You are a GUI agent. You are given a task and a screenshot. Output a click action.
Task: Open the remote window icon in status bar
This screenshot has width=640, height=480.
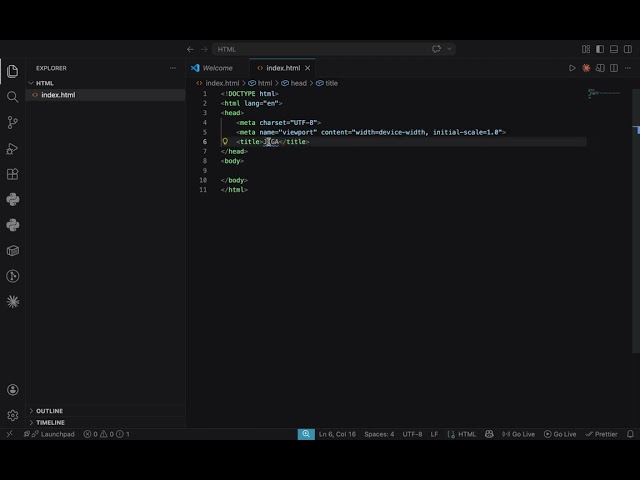tap(10, 434)
